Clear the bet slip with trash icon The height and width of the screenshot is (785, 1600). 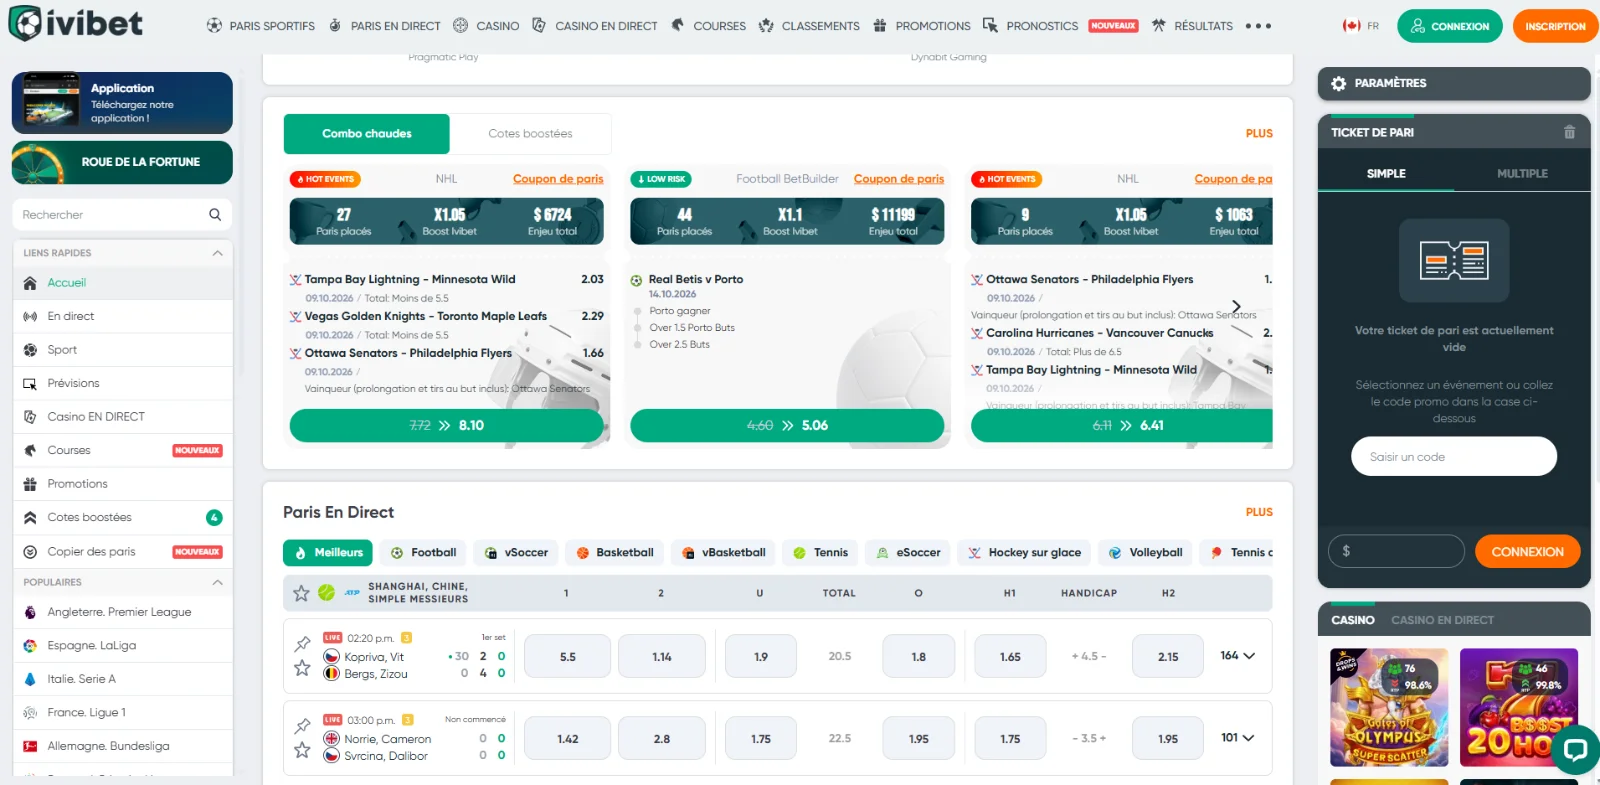1569,132
